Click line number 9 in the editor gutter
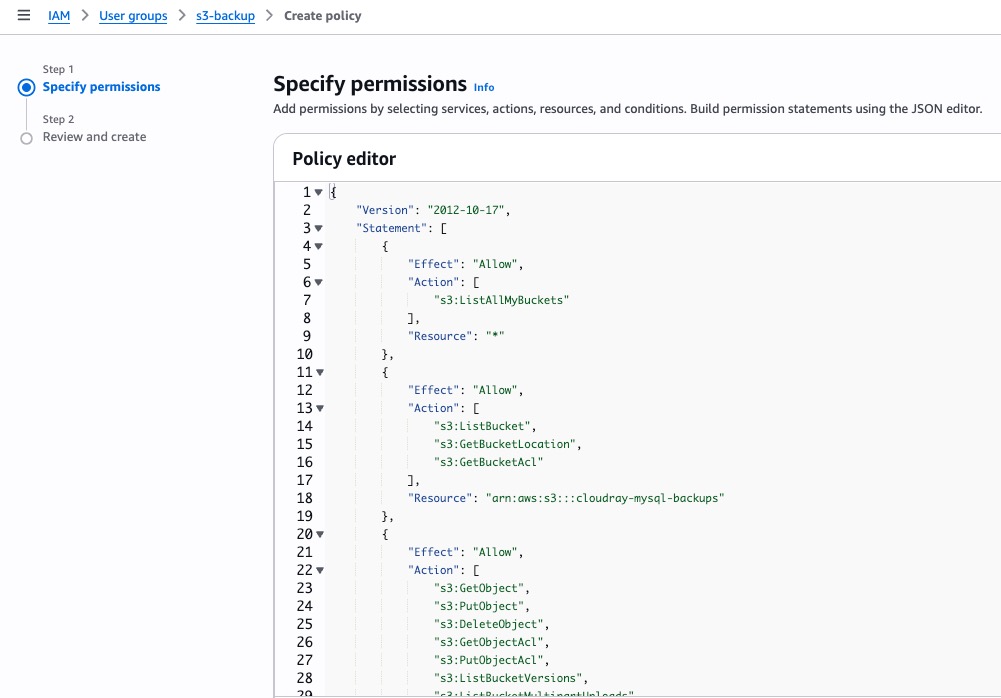1001x698 pixels. coord(305,335)
